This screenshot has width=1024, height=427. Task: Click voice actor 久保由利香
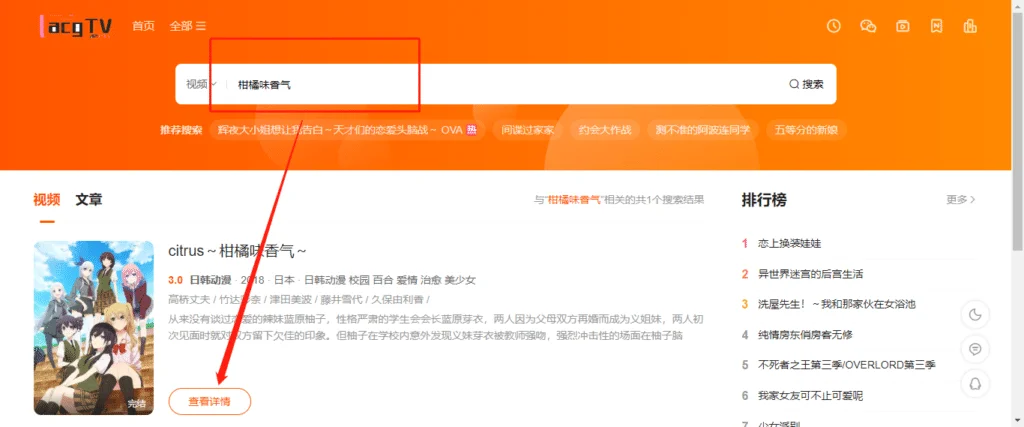pos(397,300)
